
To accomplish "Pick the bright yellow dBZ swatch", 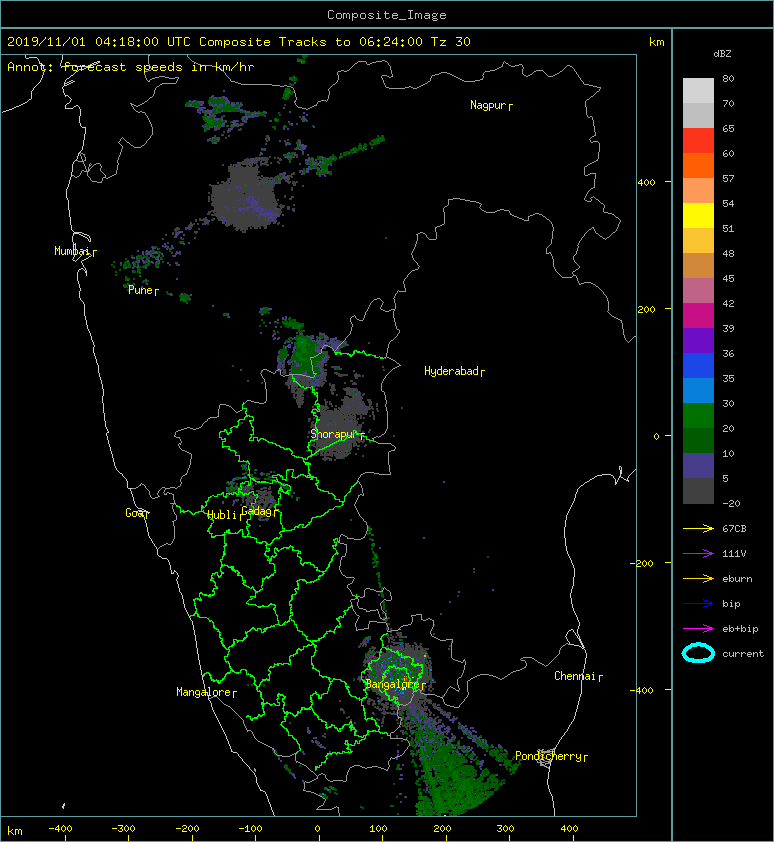I will click(x=698, y=216).
